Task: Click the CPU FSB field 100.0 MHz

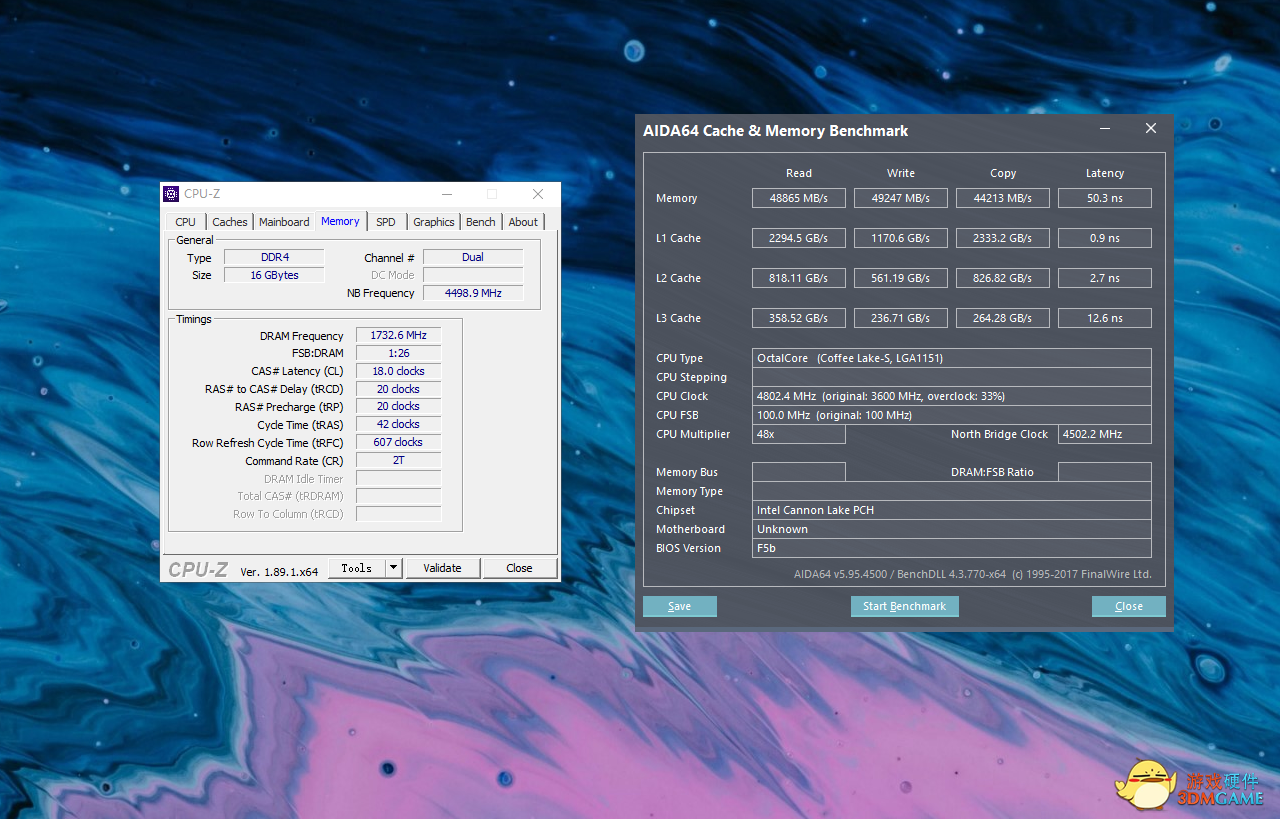Action: (x=952, y=415)
